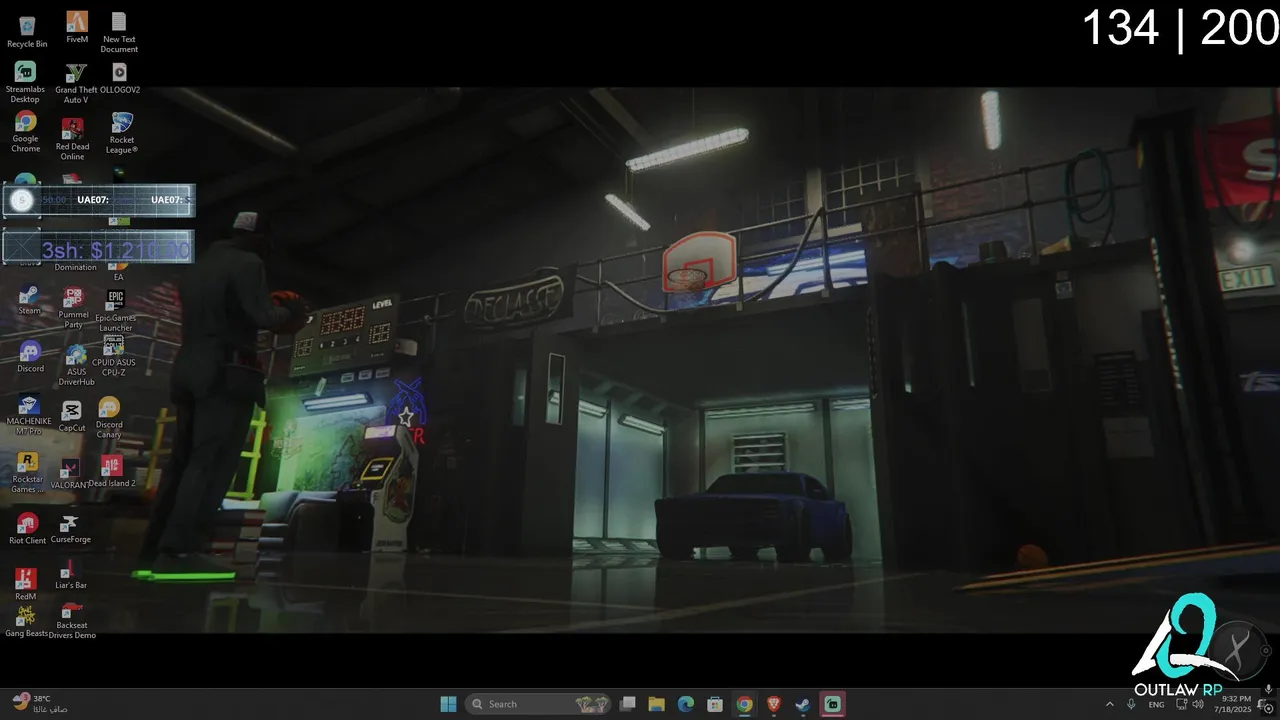The image size is (1280, 720).
Task: Switch to Streamlabs on the taskbar
Action: click(832, 704)
